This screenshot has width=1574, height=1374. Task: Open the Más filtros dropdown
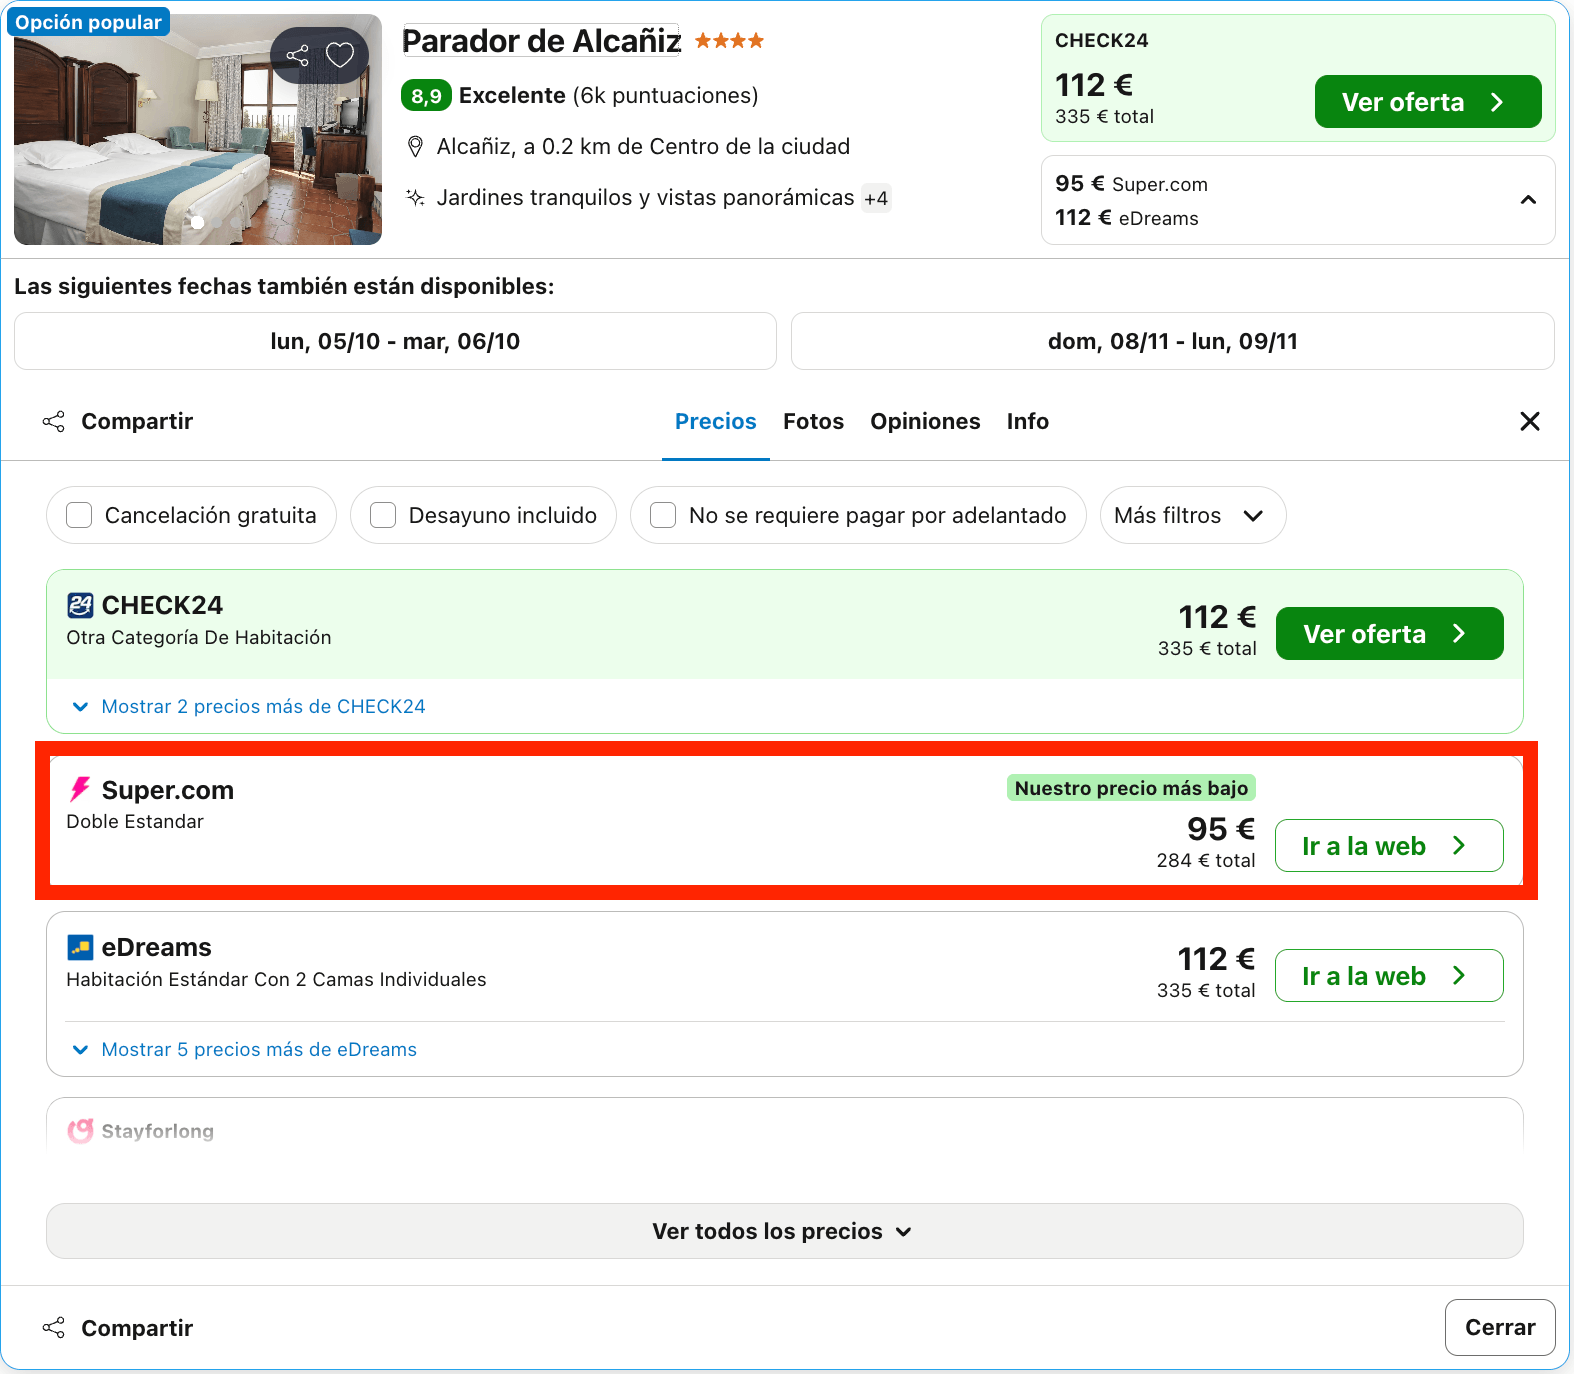click(1193, 515)
